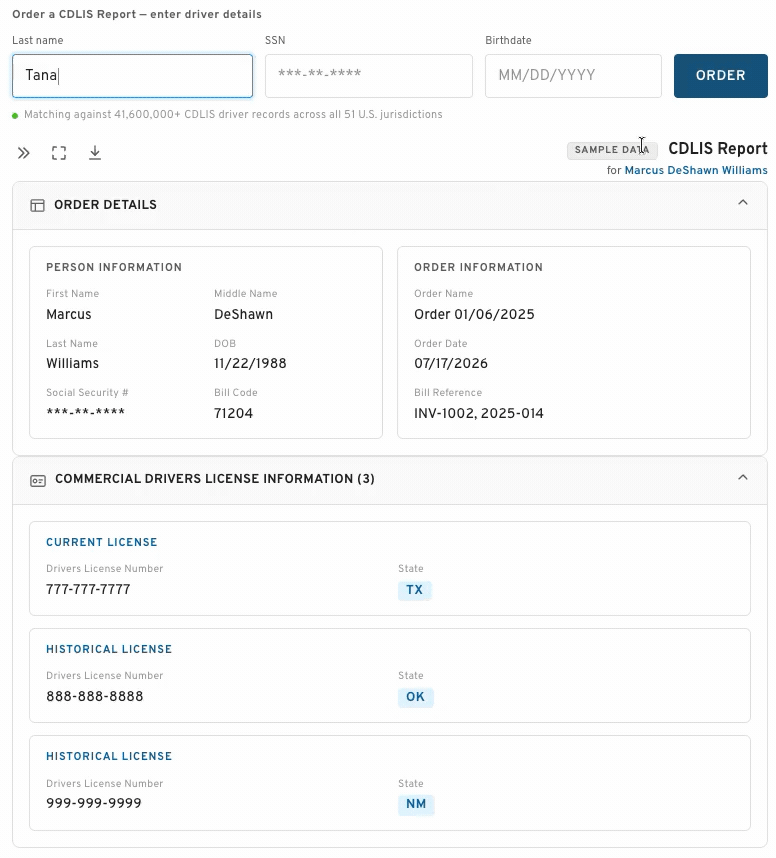Open fullscreen view with the frame icon
This screenshot has height=858, width=776.
[59, 153]
